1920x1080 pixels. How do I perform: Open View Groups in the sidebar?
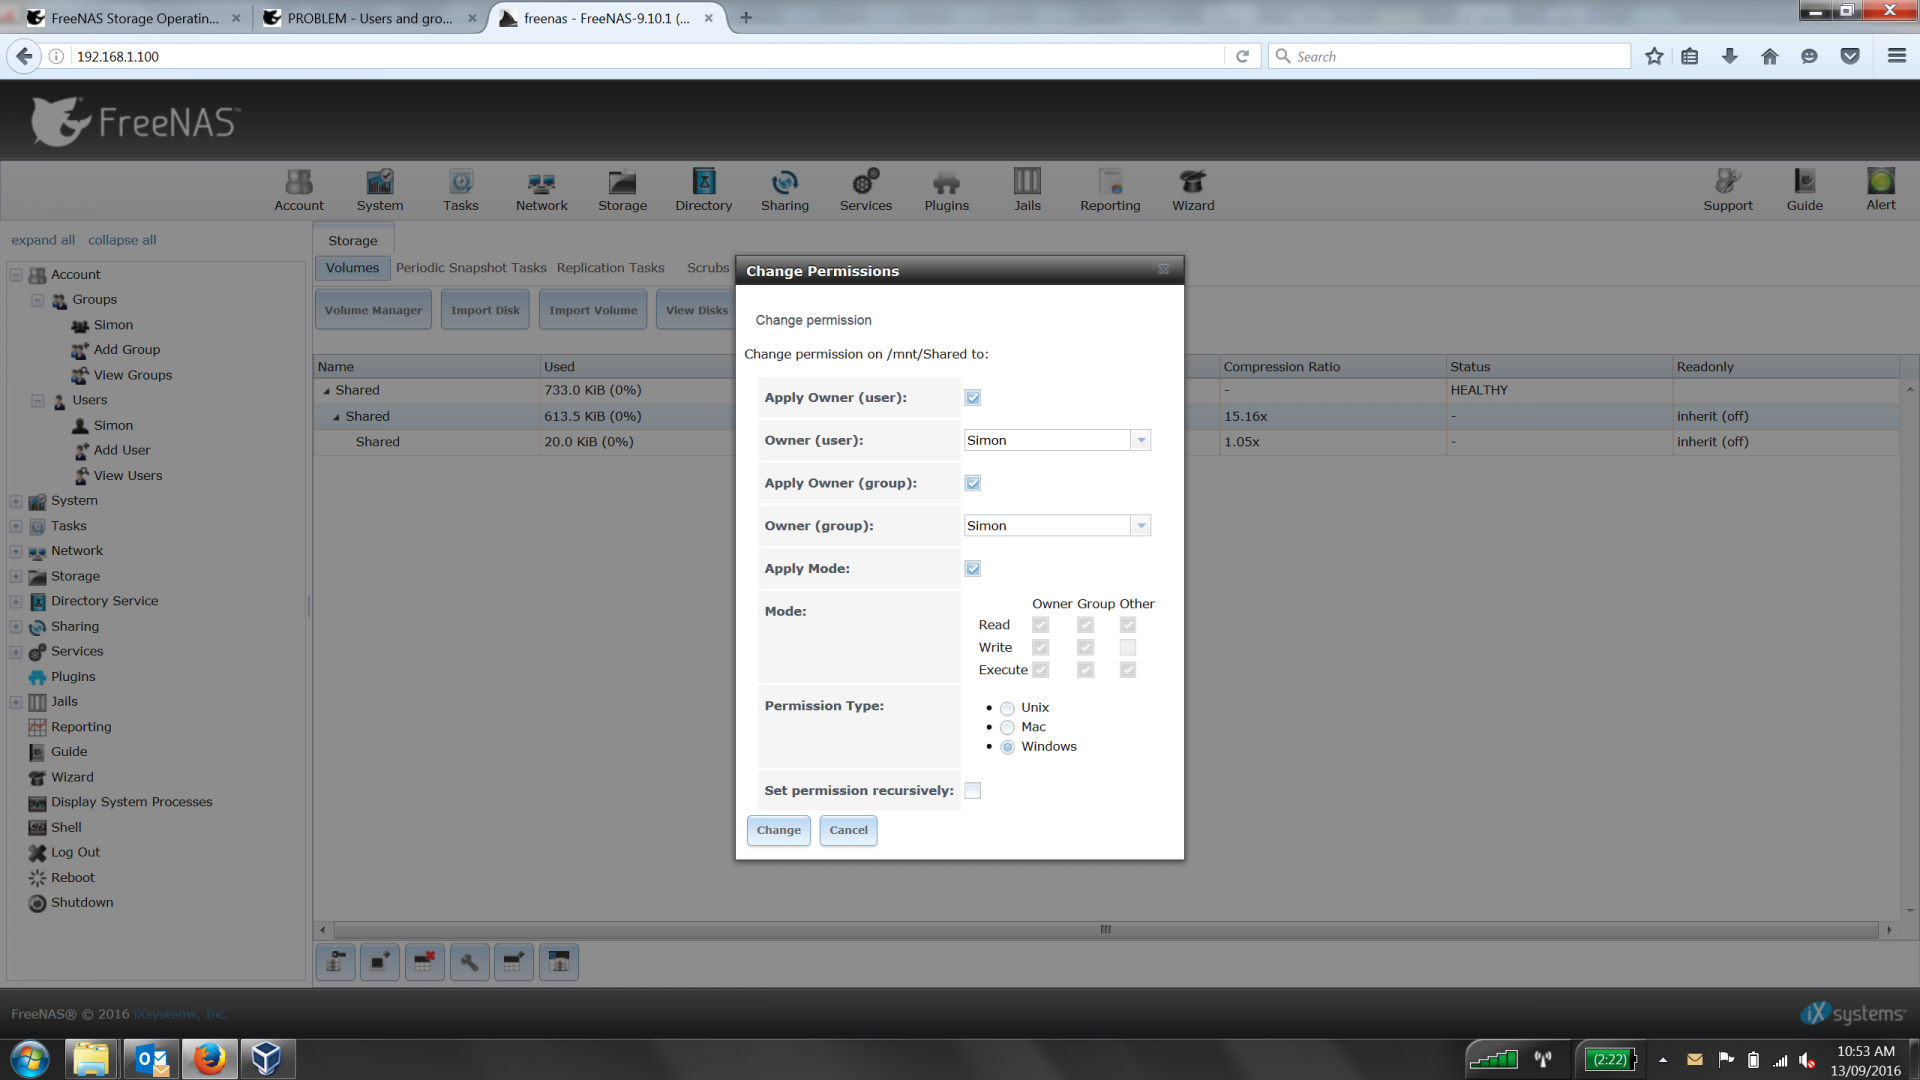(x=132, y=376)
